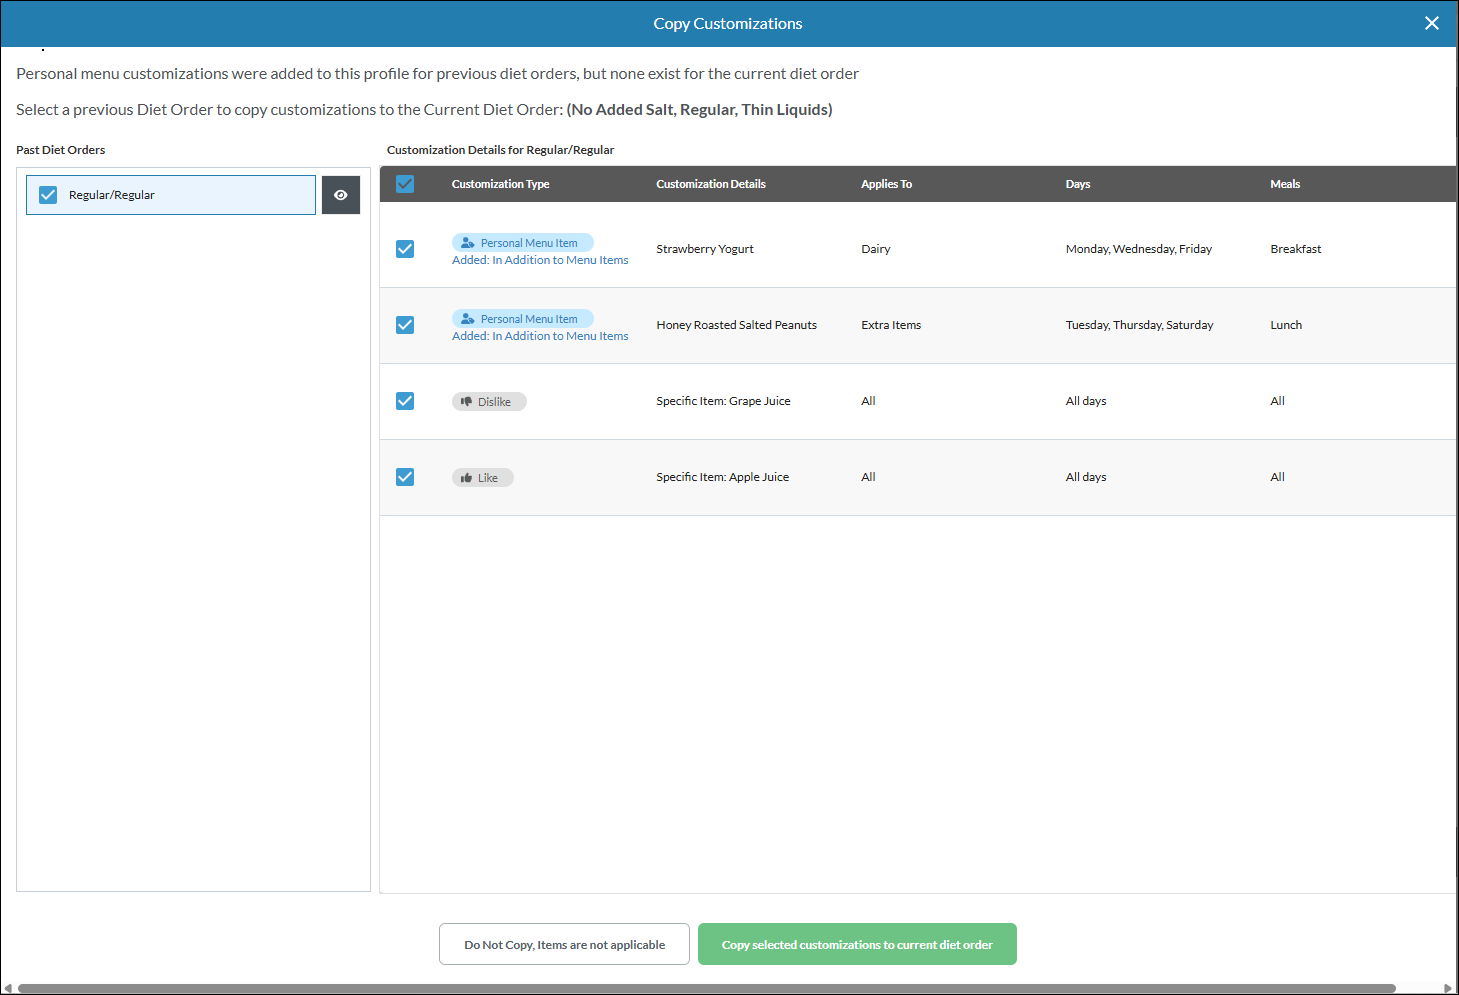The width and height of the screenshot is (1459, 995).
Task: Click the left scroll arrow of horizontal scrollbar
Action: pos(8,988)
